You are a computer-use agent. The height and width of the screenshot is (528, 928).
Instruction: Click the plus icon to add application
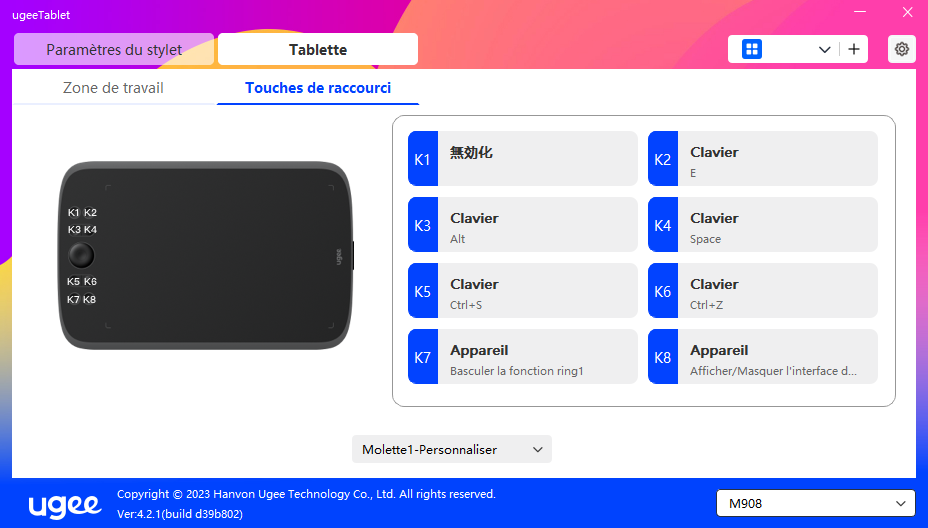pos(854,49)
